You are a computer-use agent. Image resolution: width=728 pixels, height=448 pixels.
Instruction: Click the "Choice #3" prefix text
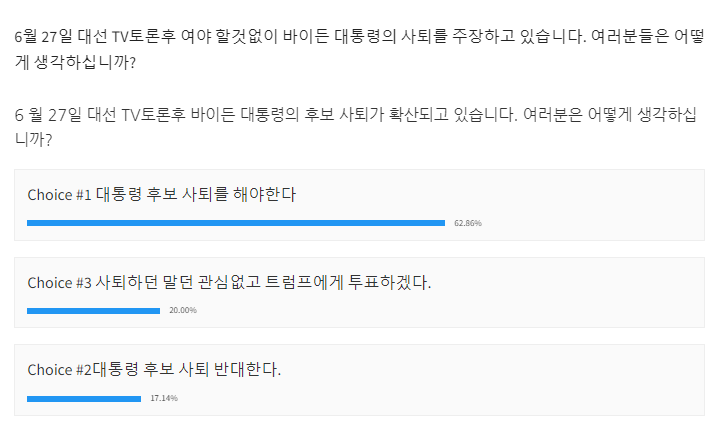59,283
